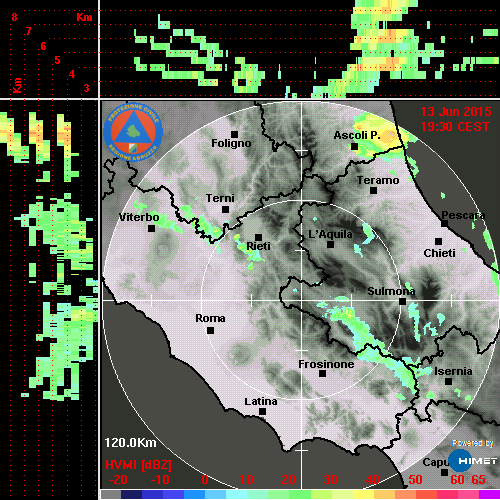Click the 40 dBZ scale value
Viewport: 500px width, 500px height.
click(x=372, y=480)
